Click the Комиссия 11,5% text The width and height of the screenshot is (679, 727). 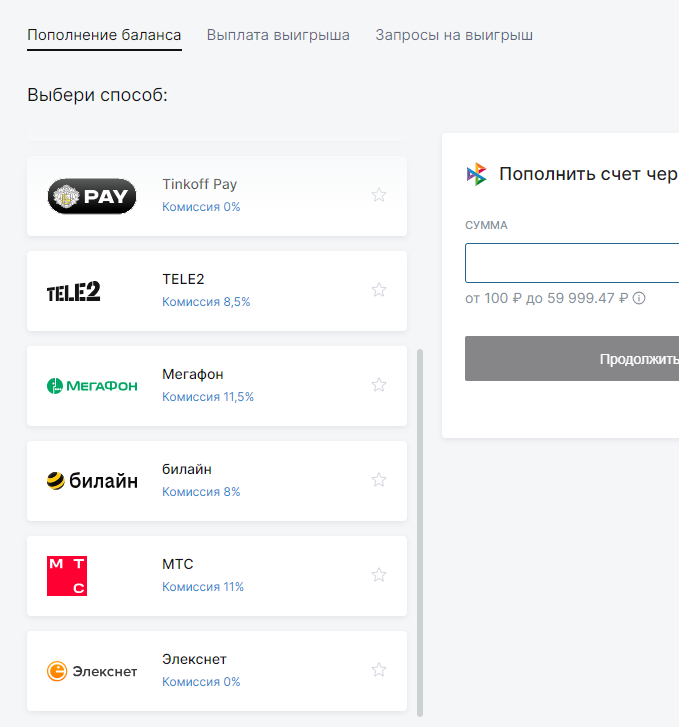coord(208,397)
